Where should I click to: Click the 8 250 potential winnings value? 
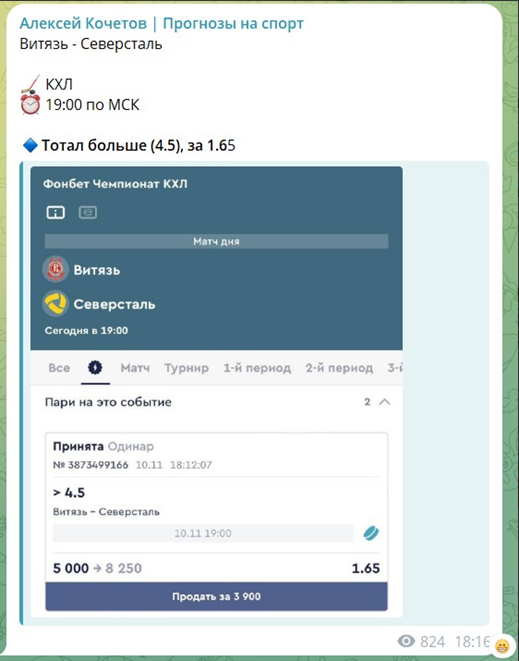(x=124, y=568)
